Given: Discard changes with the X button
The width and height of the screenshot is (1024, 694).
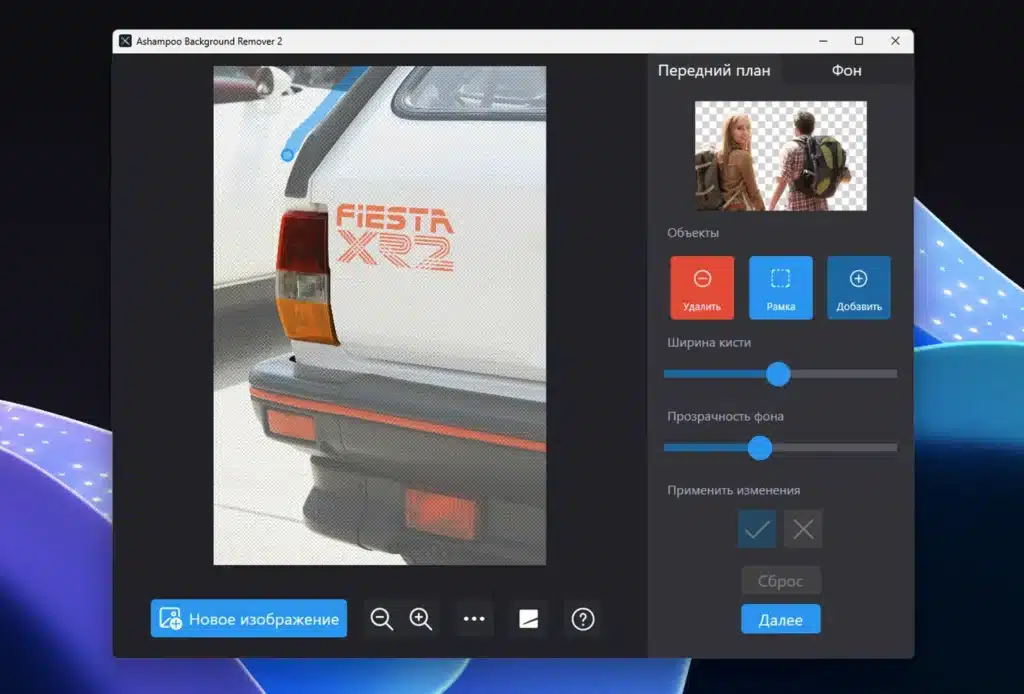Looking at the screenshot, I should [x=803, y=529].
